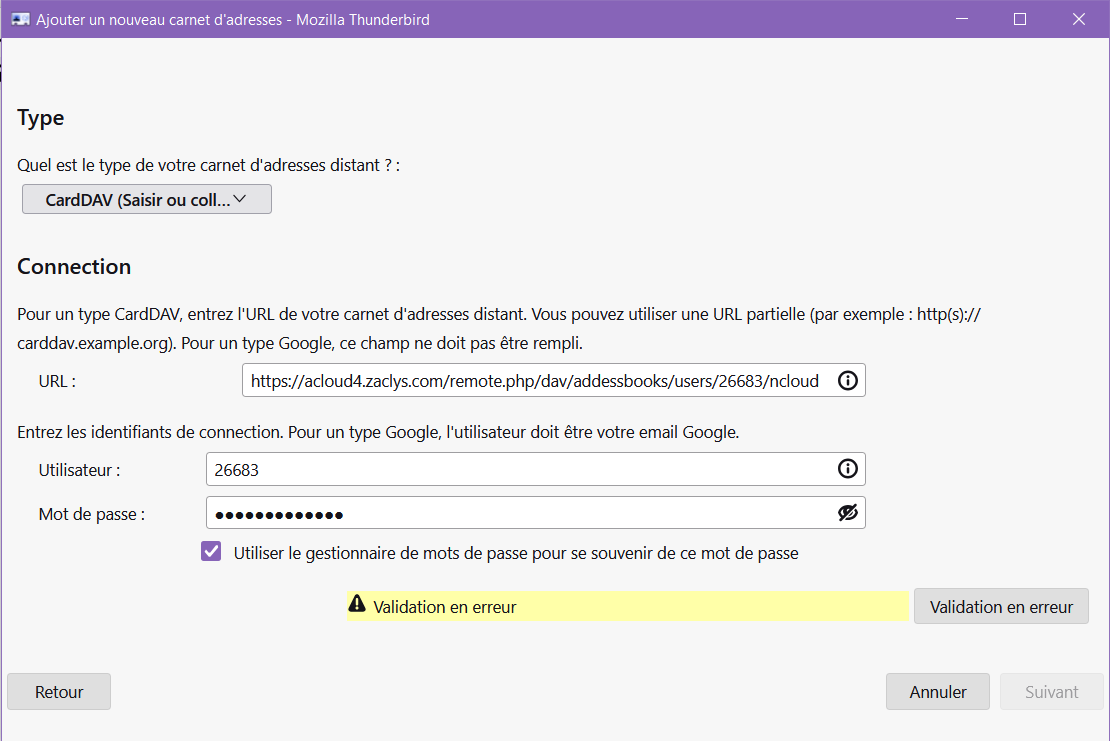Open the CardDAV address book type dropdown
Viewport: 1110px width, 741px height.
tap(147, 200)
